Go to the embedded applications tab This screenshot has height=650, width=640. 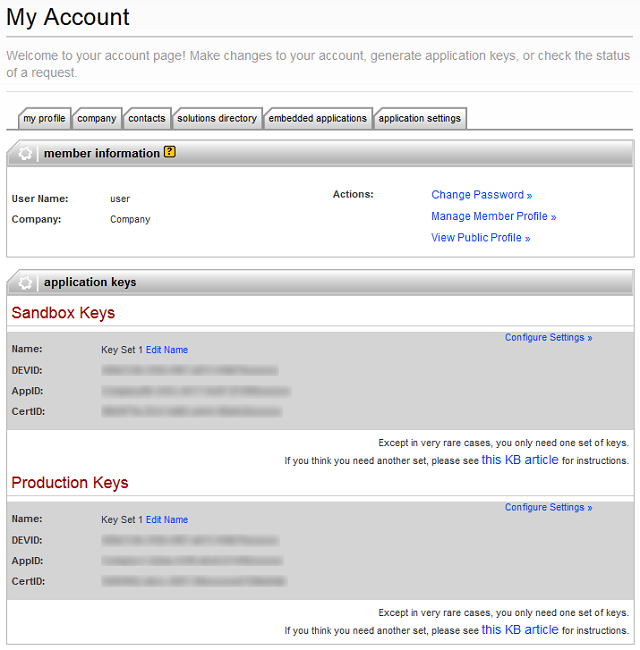pos(318,119)
